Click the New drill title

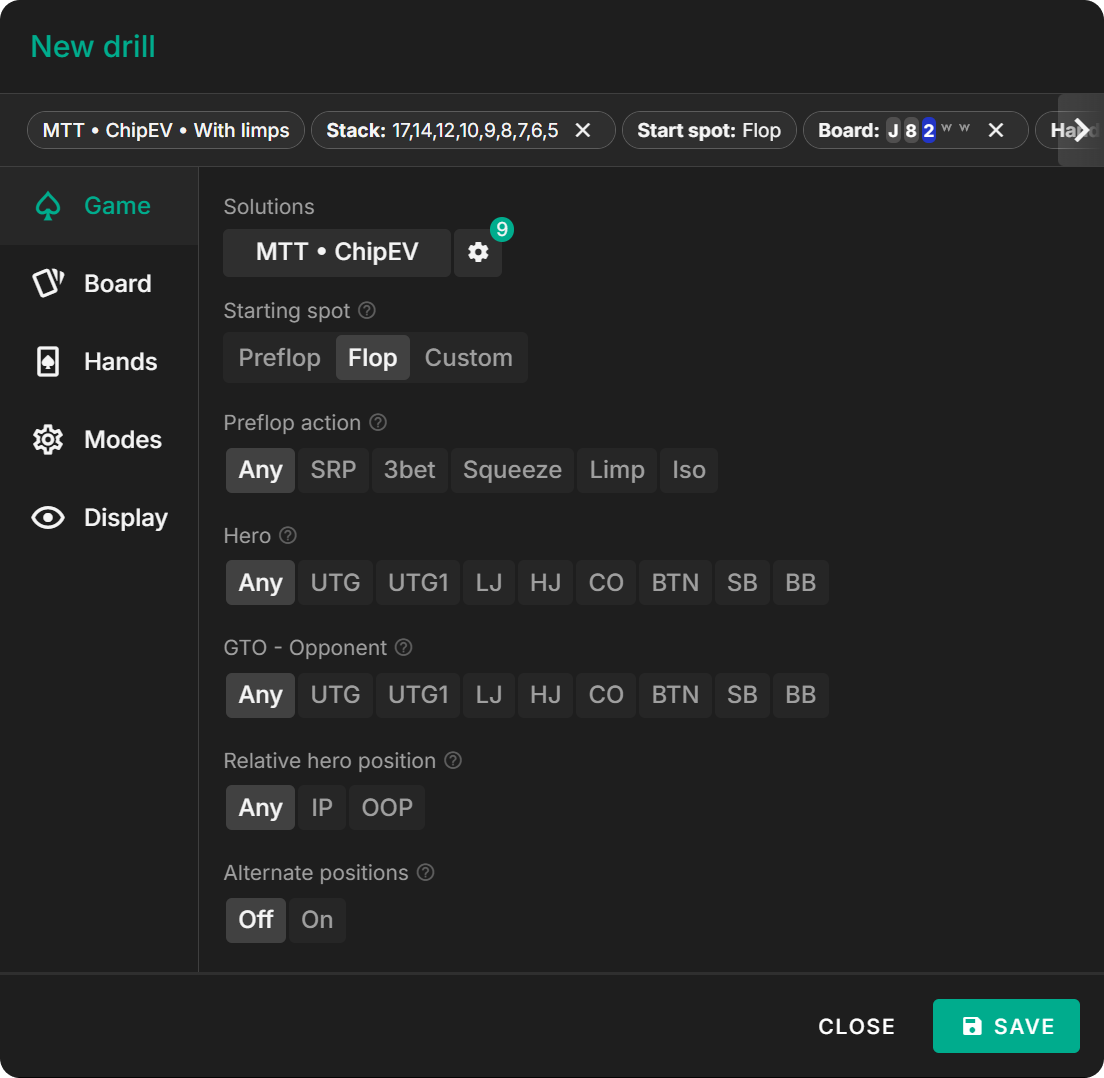click(93, 46)
